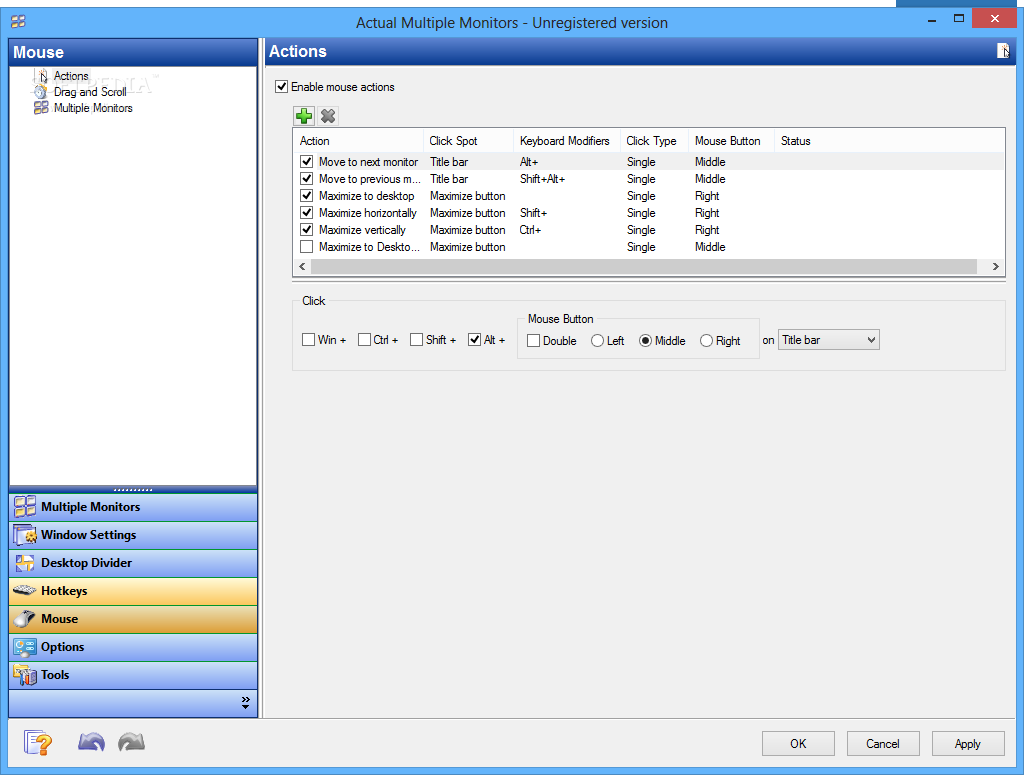Click the list scroll right arrow
Viewport: 1024px width, 775px height.
995,266
